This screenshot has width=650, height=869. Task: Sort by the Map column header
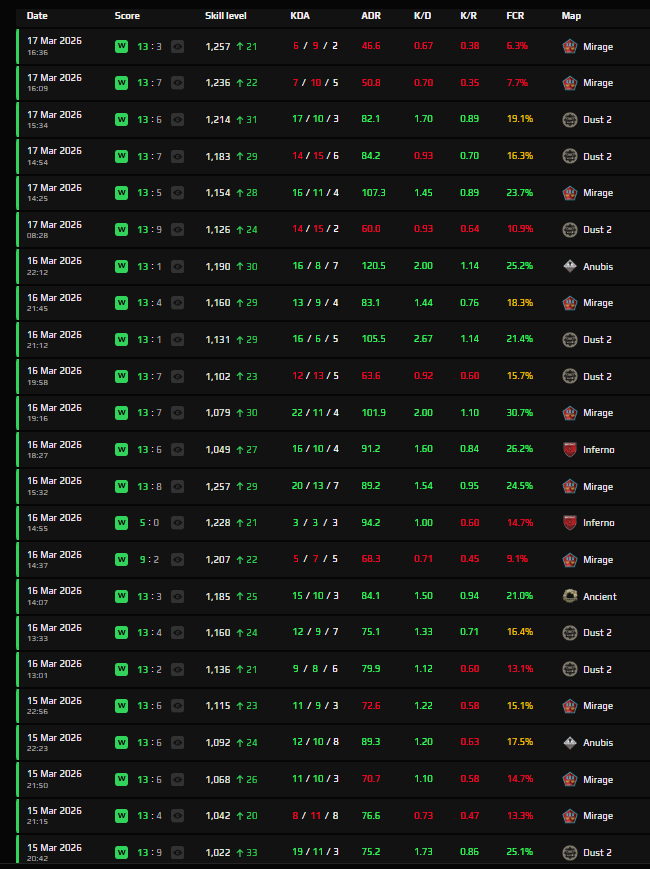571,16
